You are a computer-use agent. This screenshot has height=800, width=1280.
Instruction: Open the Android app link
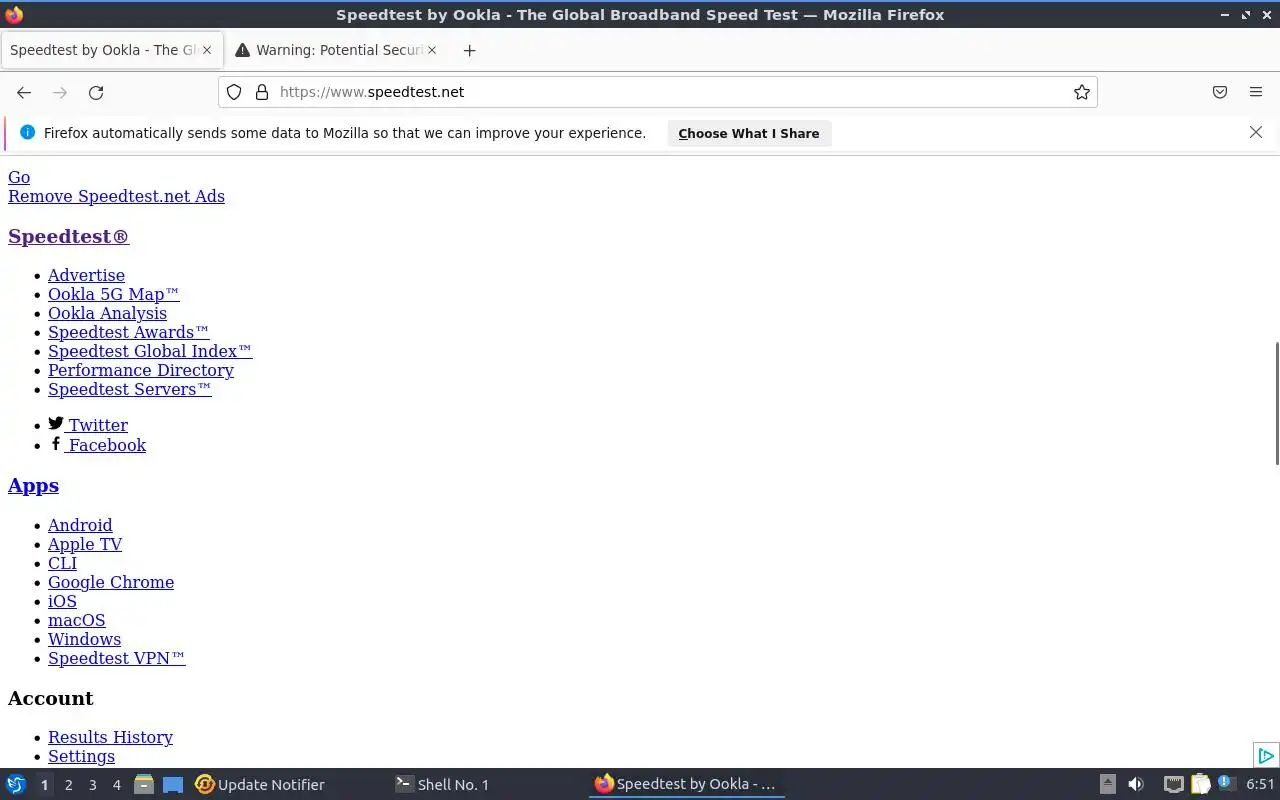(80, 525)
